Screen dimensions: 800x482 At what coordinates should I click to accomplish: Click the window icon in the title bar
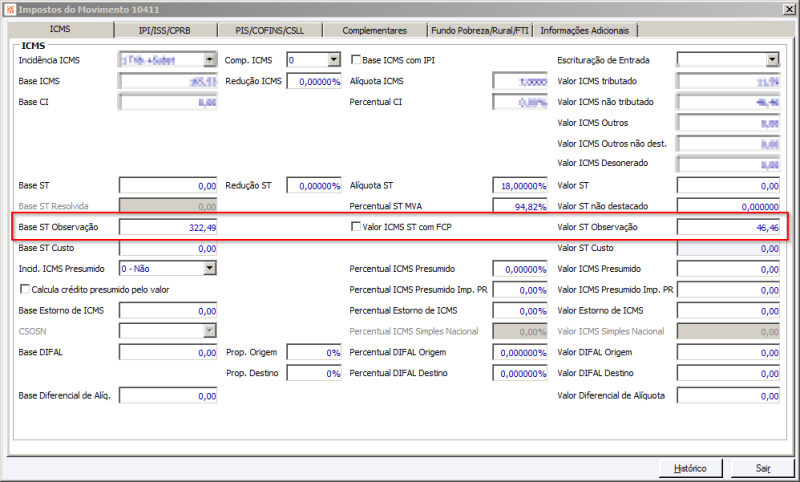click(x=10, y=9)
